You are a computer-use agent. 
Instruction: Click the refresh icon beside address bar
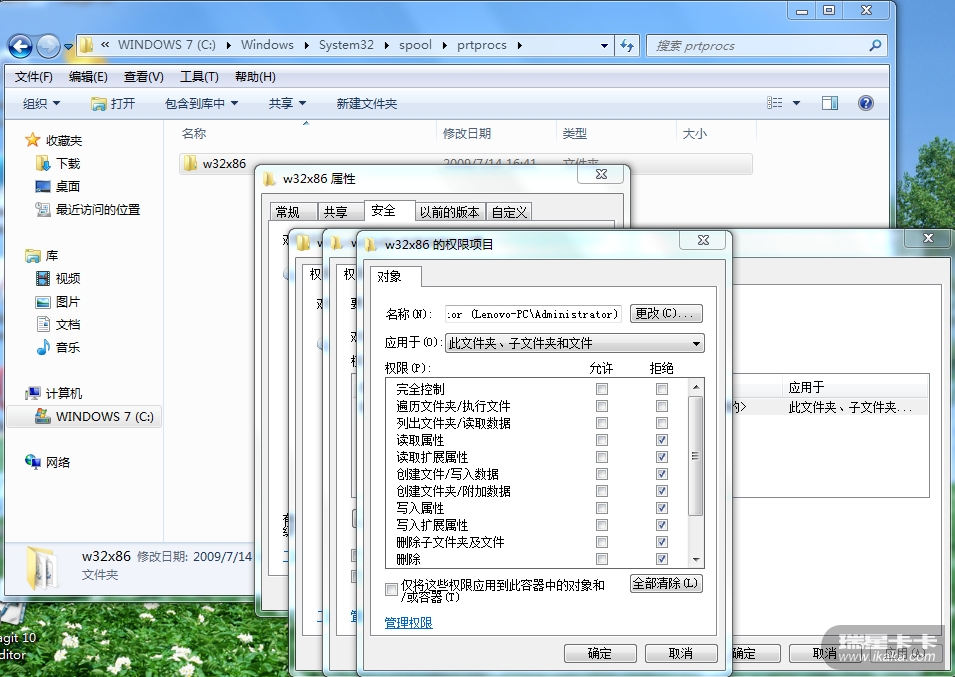tap(627, 45)
